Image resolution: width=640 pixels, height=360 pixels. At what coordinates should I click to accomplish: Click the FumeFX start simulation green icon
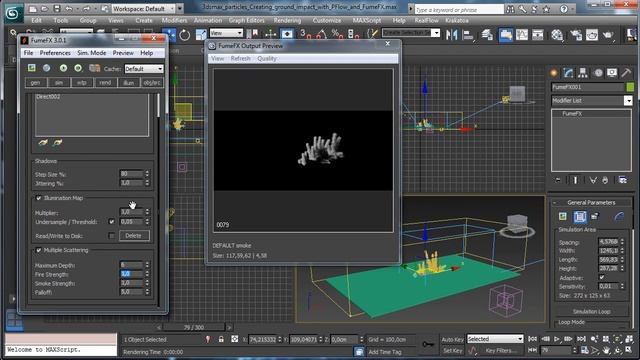pyautogui.click(x=63, y=68)
